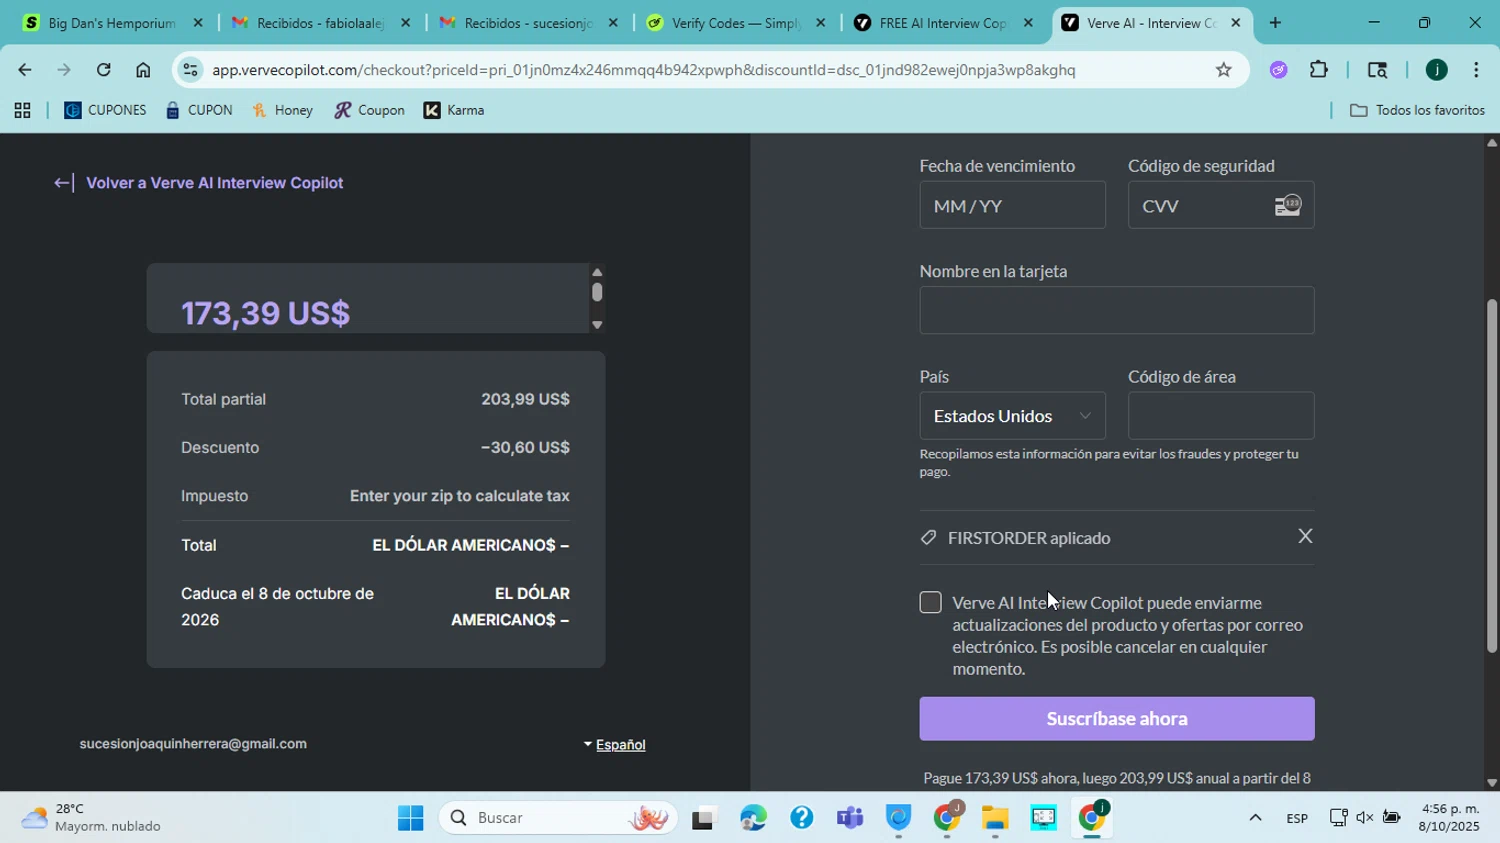
Task: Open the volume control in the system tray
Action: [1364, 818]
